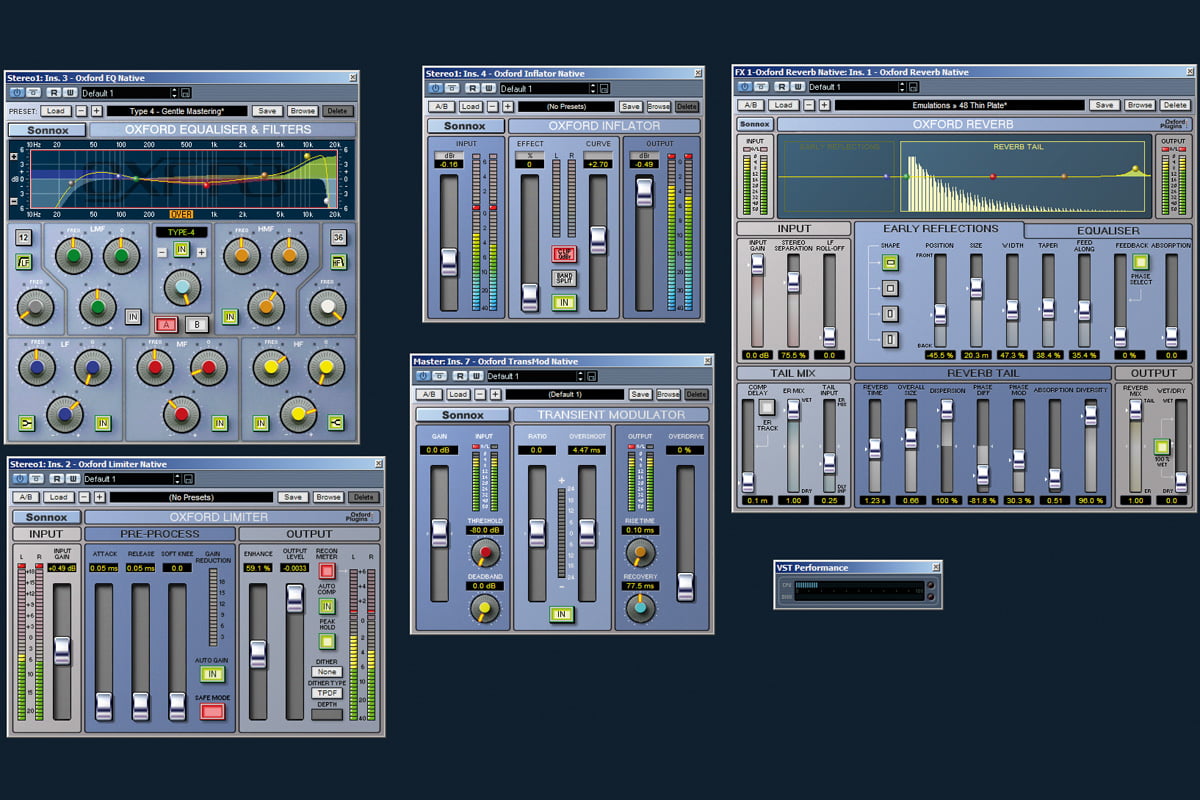The image size is (1200, 800).
Task: Click the HF shelf shape icon in the EQ
Action: [336, 422]
